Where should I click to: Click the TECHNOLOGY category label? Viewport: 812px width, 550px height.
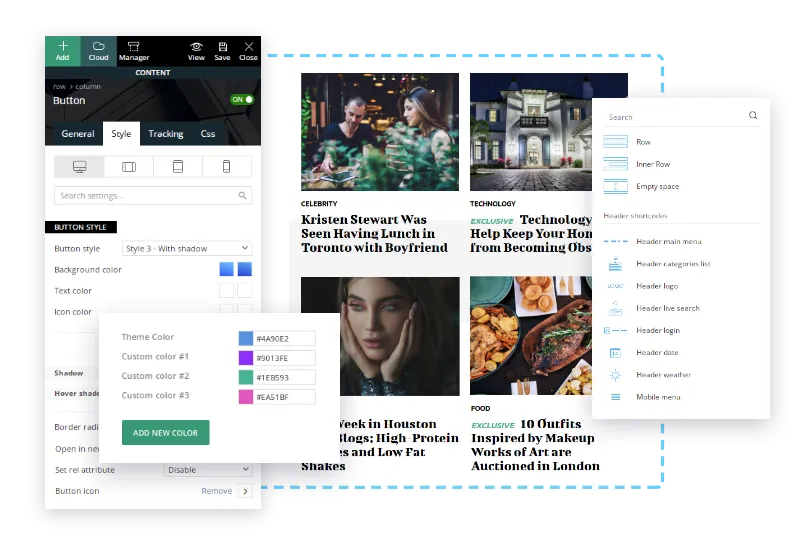[x=492, y=204]
